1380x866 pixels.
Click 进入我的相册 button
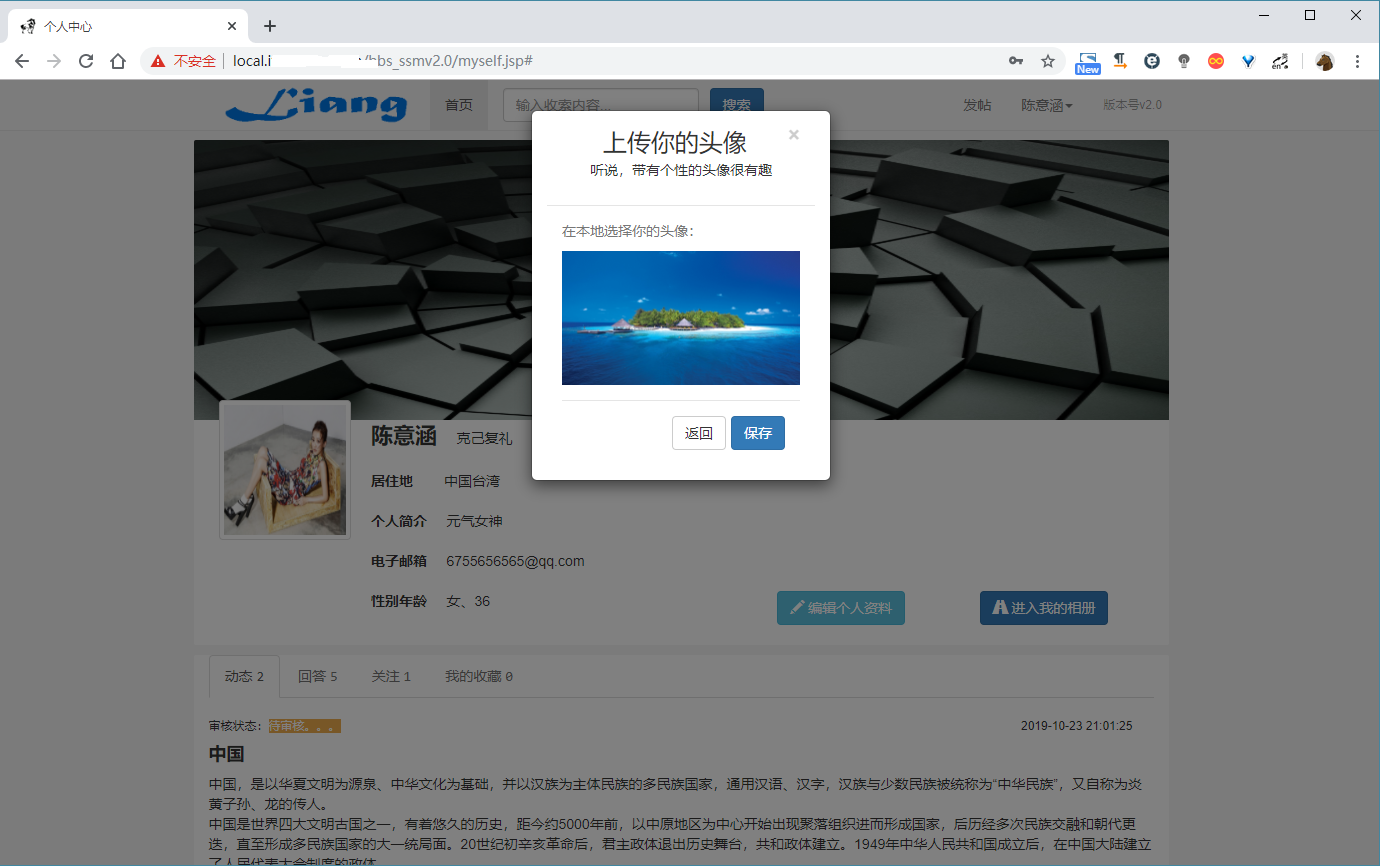[x=1044, y=608]
